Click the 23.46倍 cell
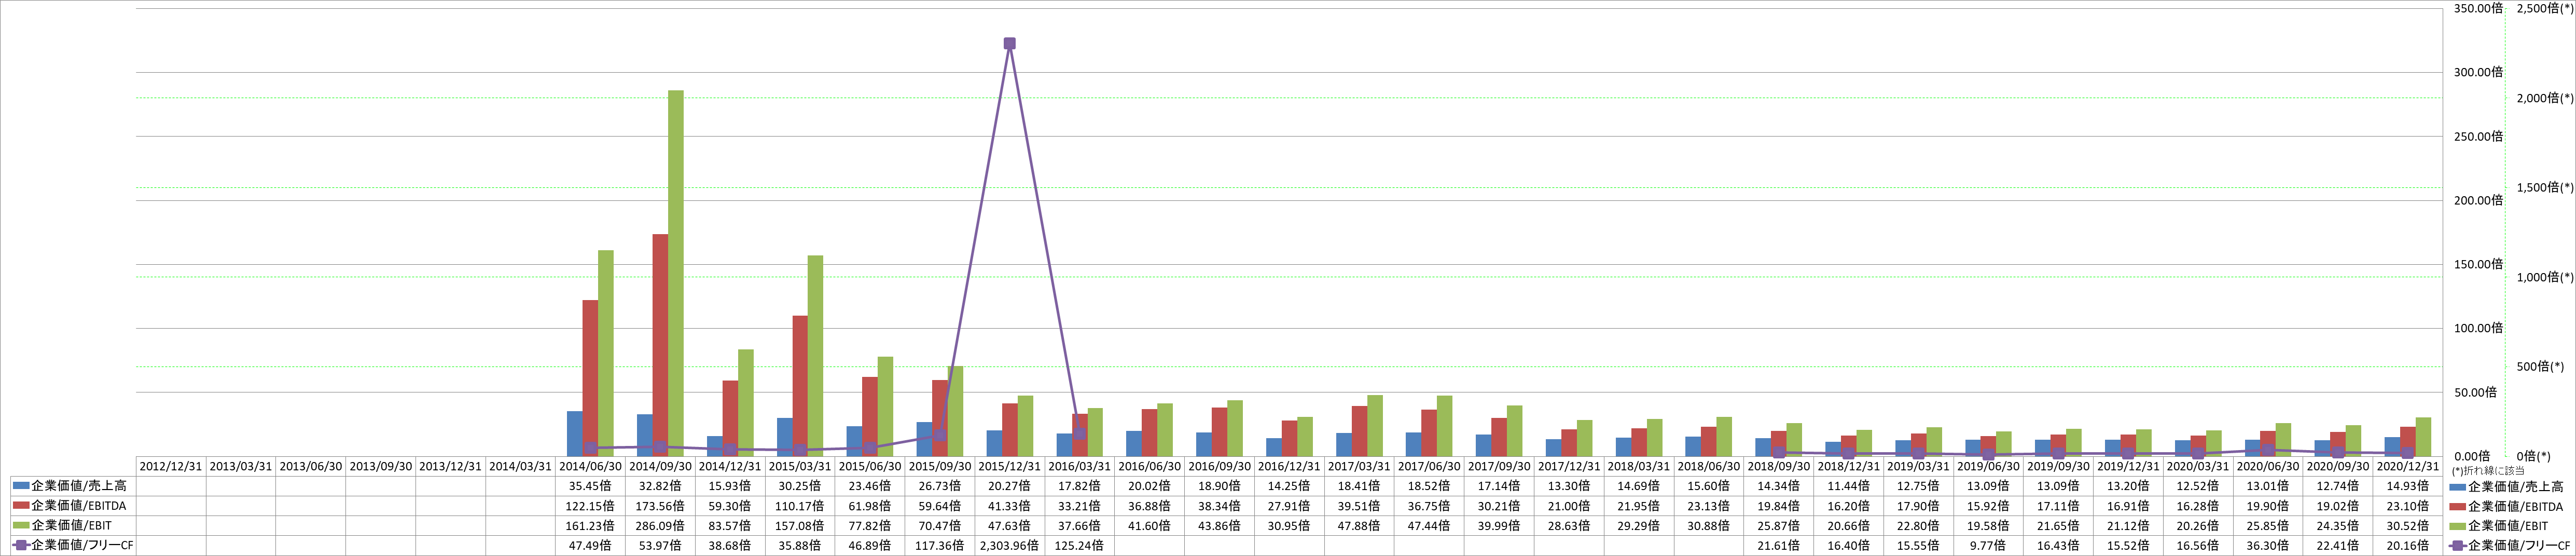Screen dimensions: 2576x556 click(x=870, y=486)
